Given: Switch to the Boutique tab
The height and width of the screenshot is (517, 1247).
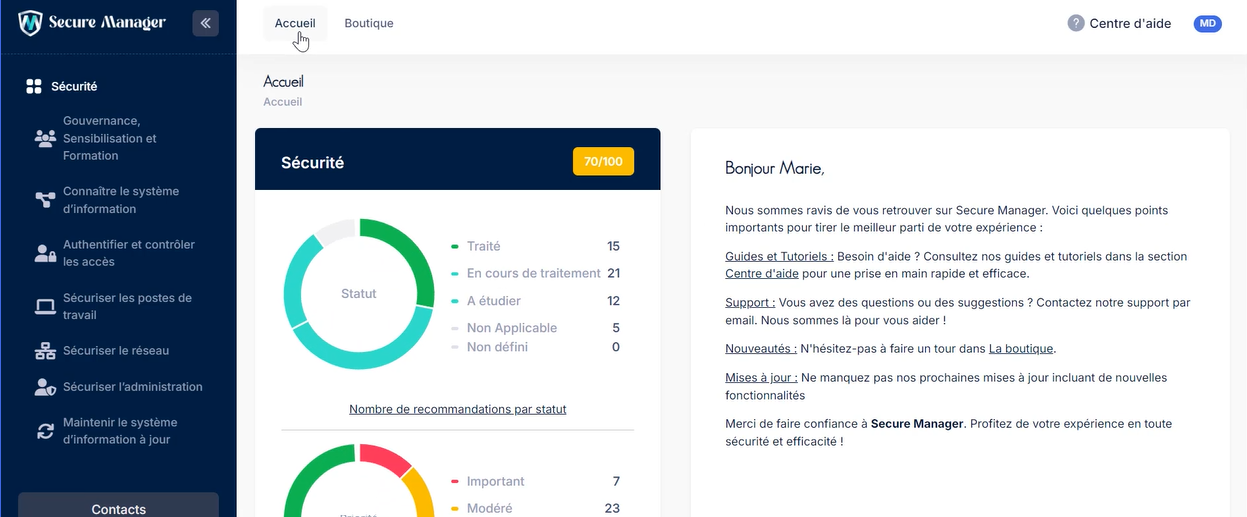Looking at the screenshot, I should pyautogui.click(x=369, y=23).
